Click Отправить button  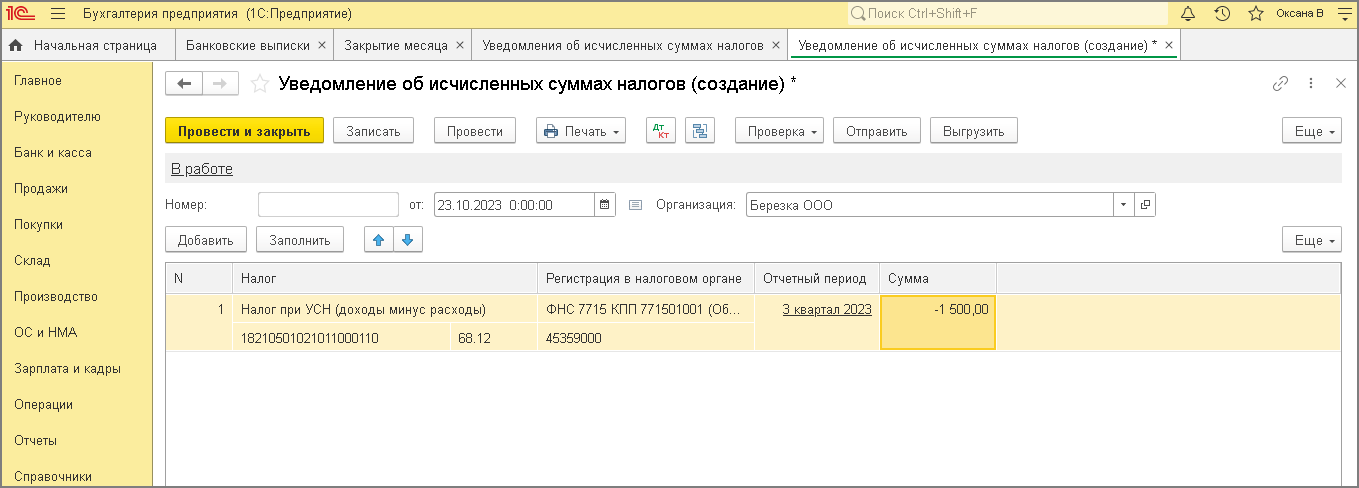876,131
